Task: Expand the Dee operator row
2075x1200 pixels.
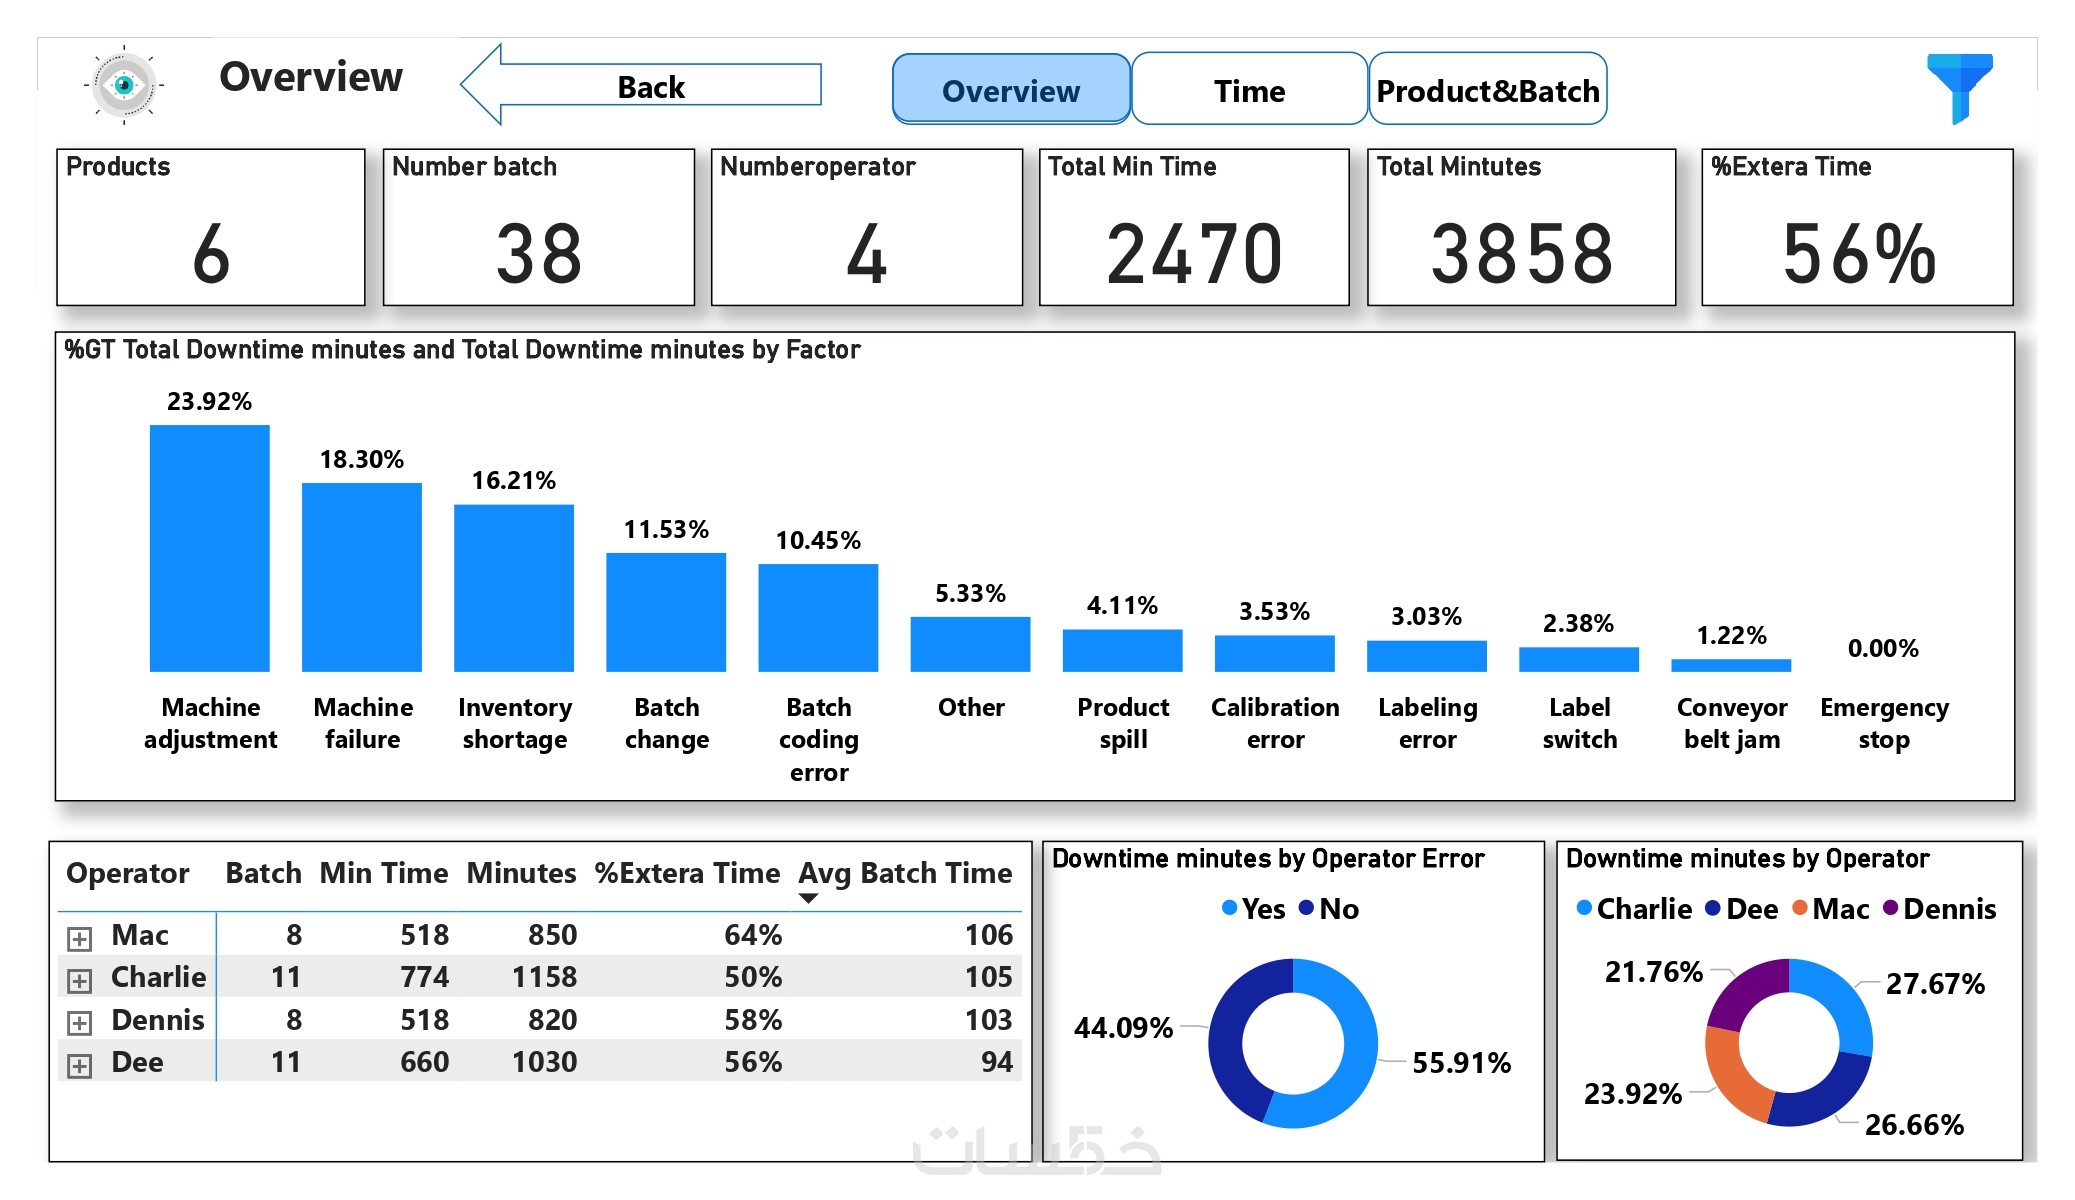Action: [x=80, y=1065]
